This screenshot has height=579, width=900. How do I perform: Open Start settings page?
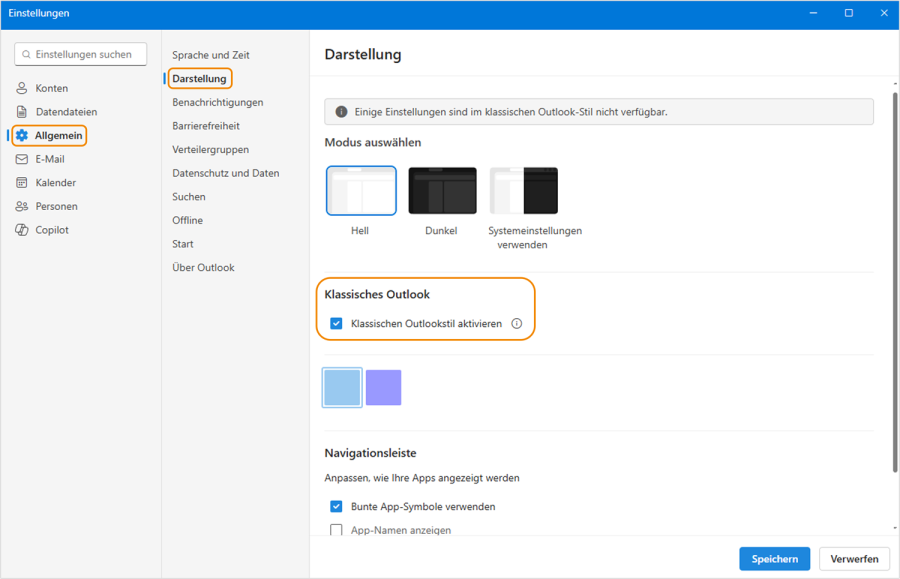[183, 244]
